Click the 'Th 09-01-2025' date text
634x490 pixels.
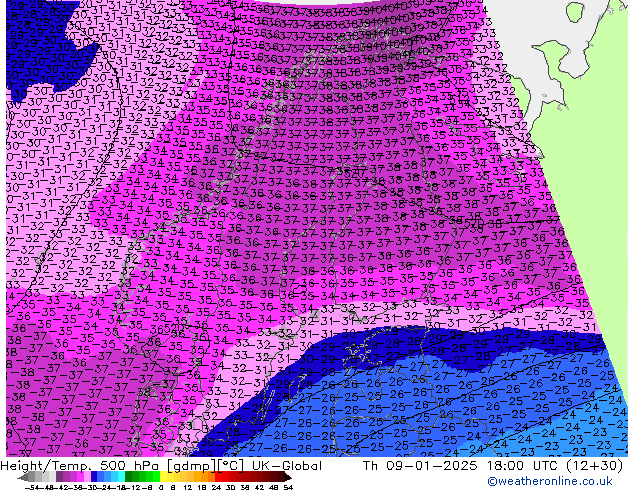tap(420, 466)
